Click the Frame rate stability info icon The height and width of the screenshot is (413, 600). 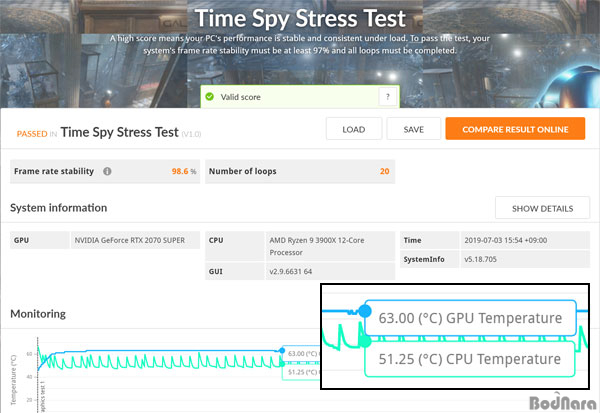point(107,171)
